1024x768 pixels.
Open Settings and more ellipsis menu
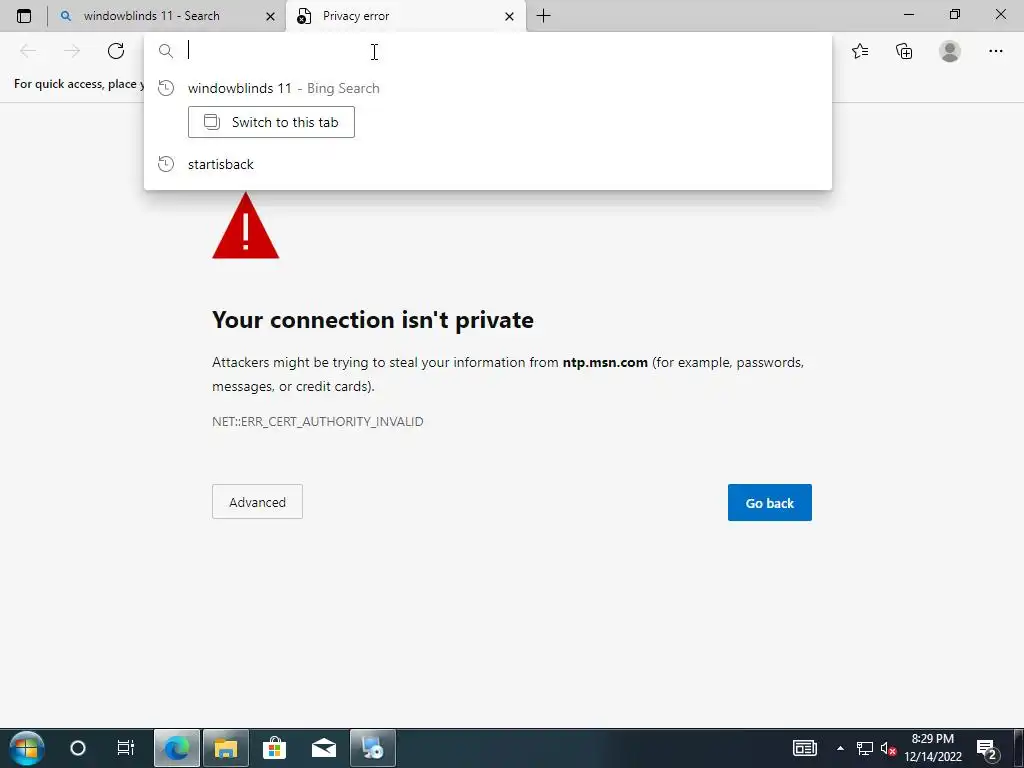click(995, 51)
